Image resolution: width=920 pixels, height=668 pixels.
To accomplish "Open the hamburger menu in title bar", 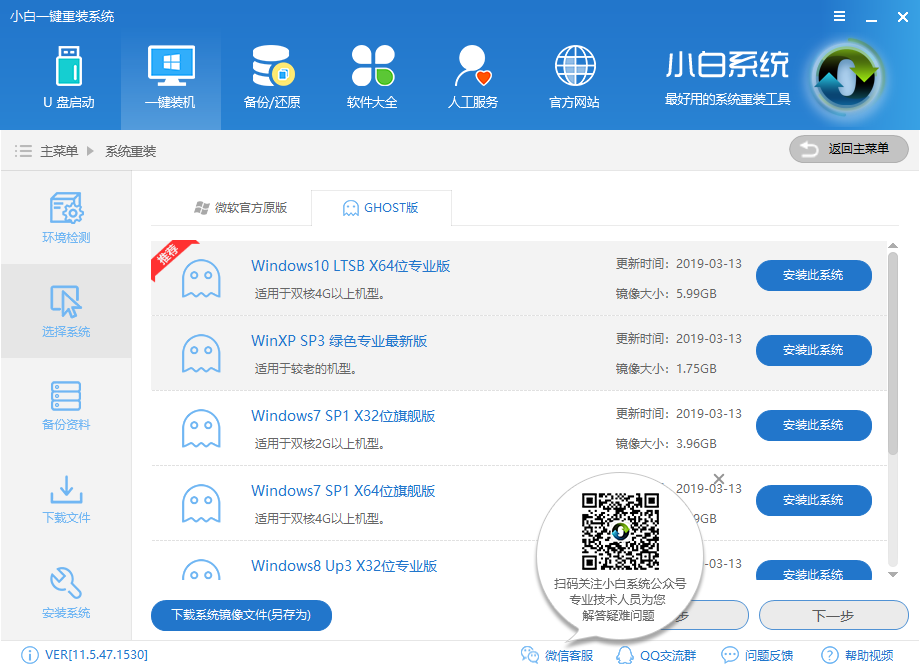I will (838, 16).
